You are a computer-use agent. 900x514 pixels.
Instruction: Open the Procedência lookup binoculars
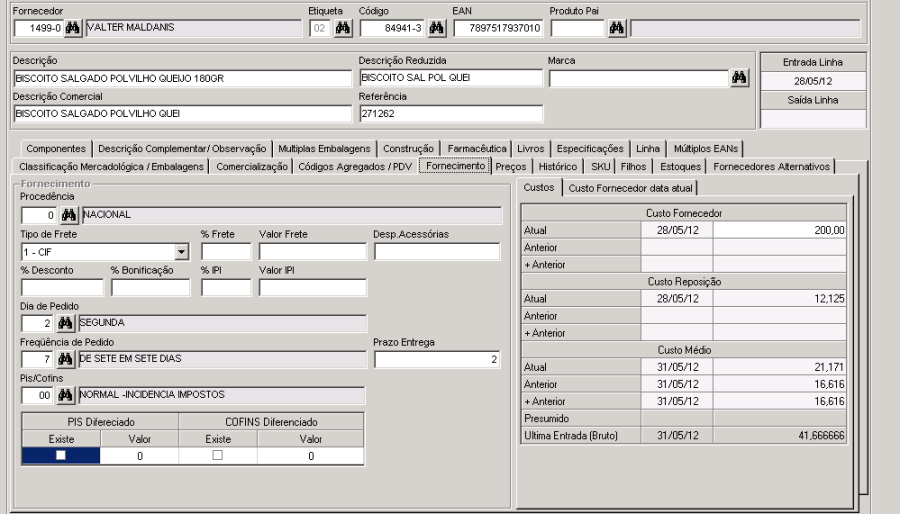coord(69,215)
